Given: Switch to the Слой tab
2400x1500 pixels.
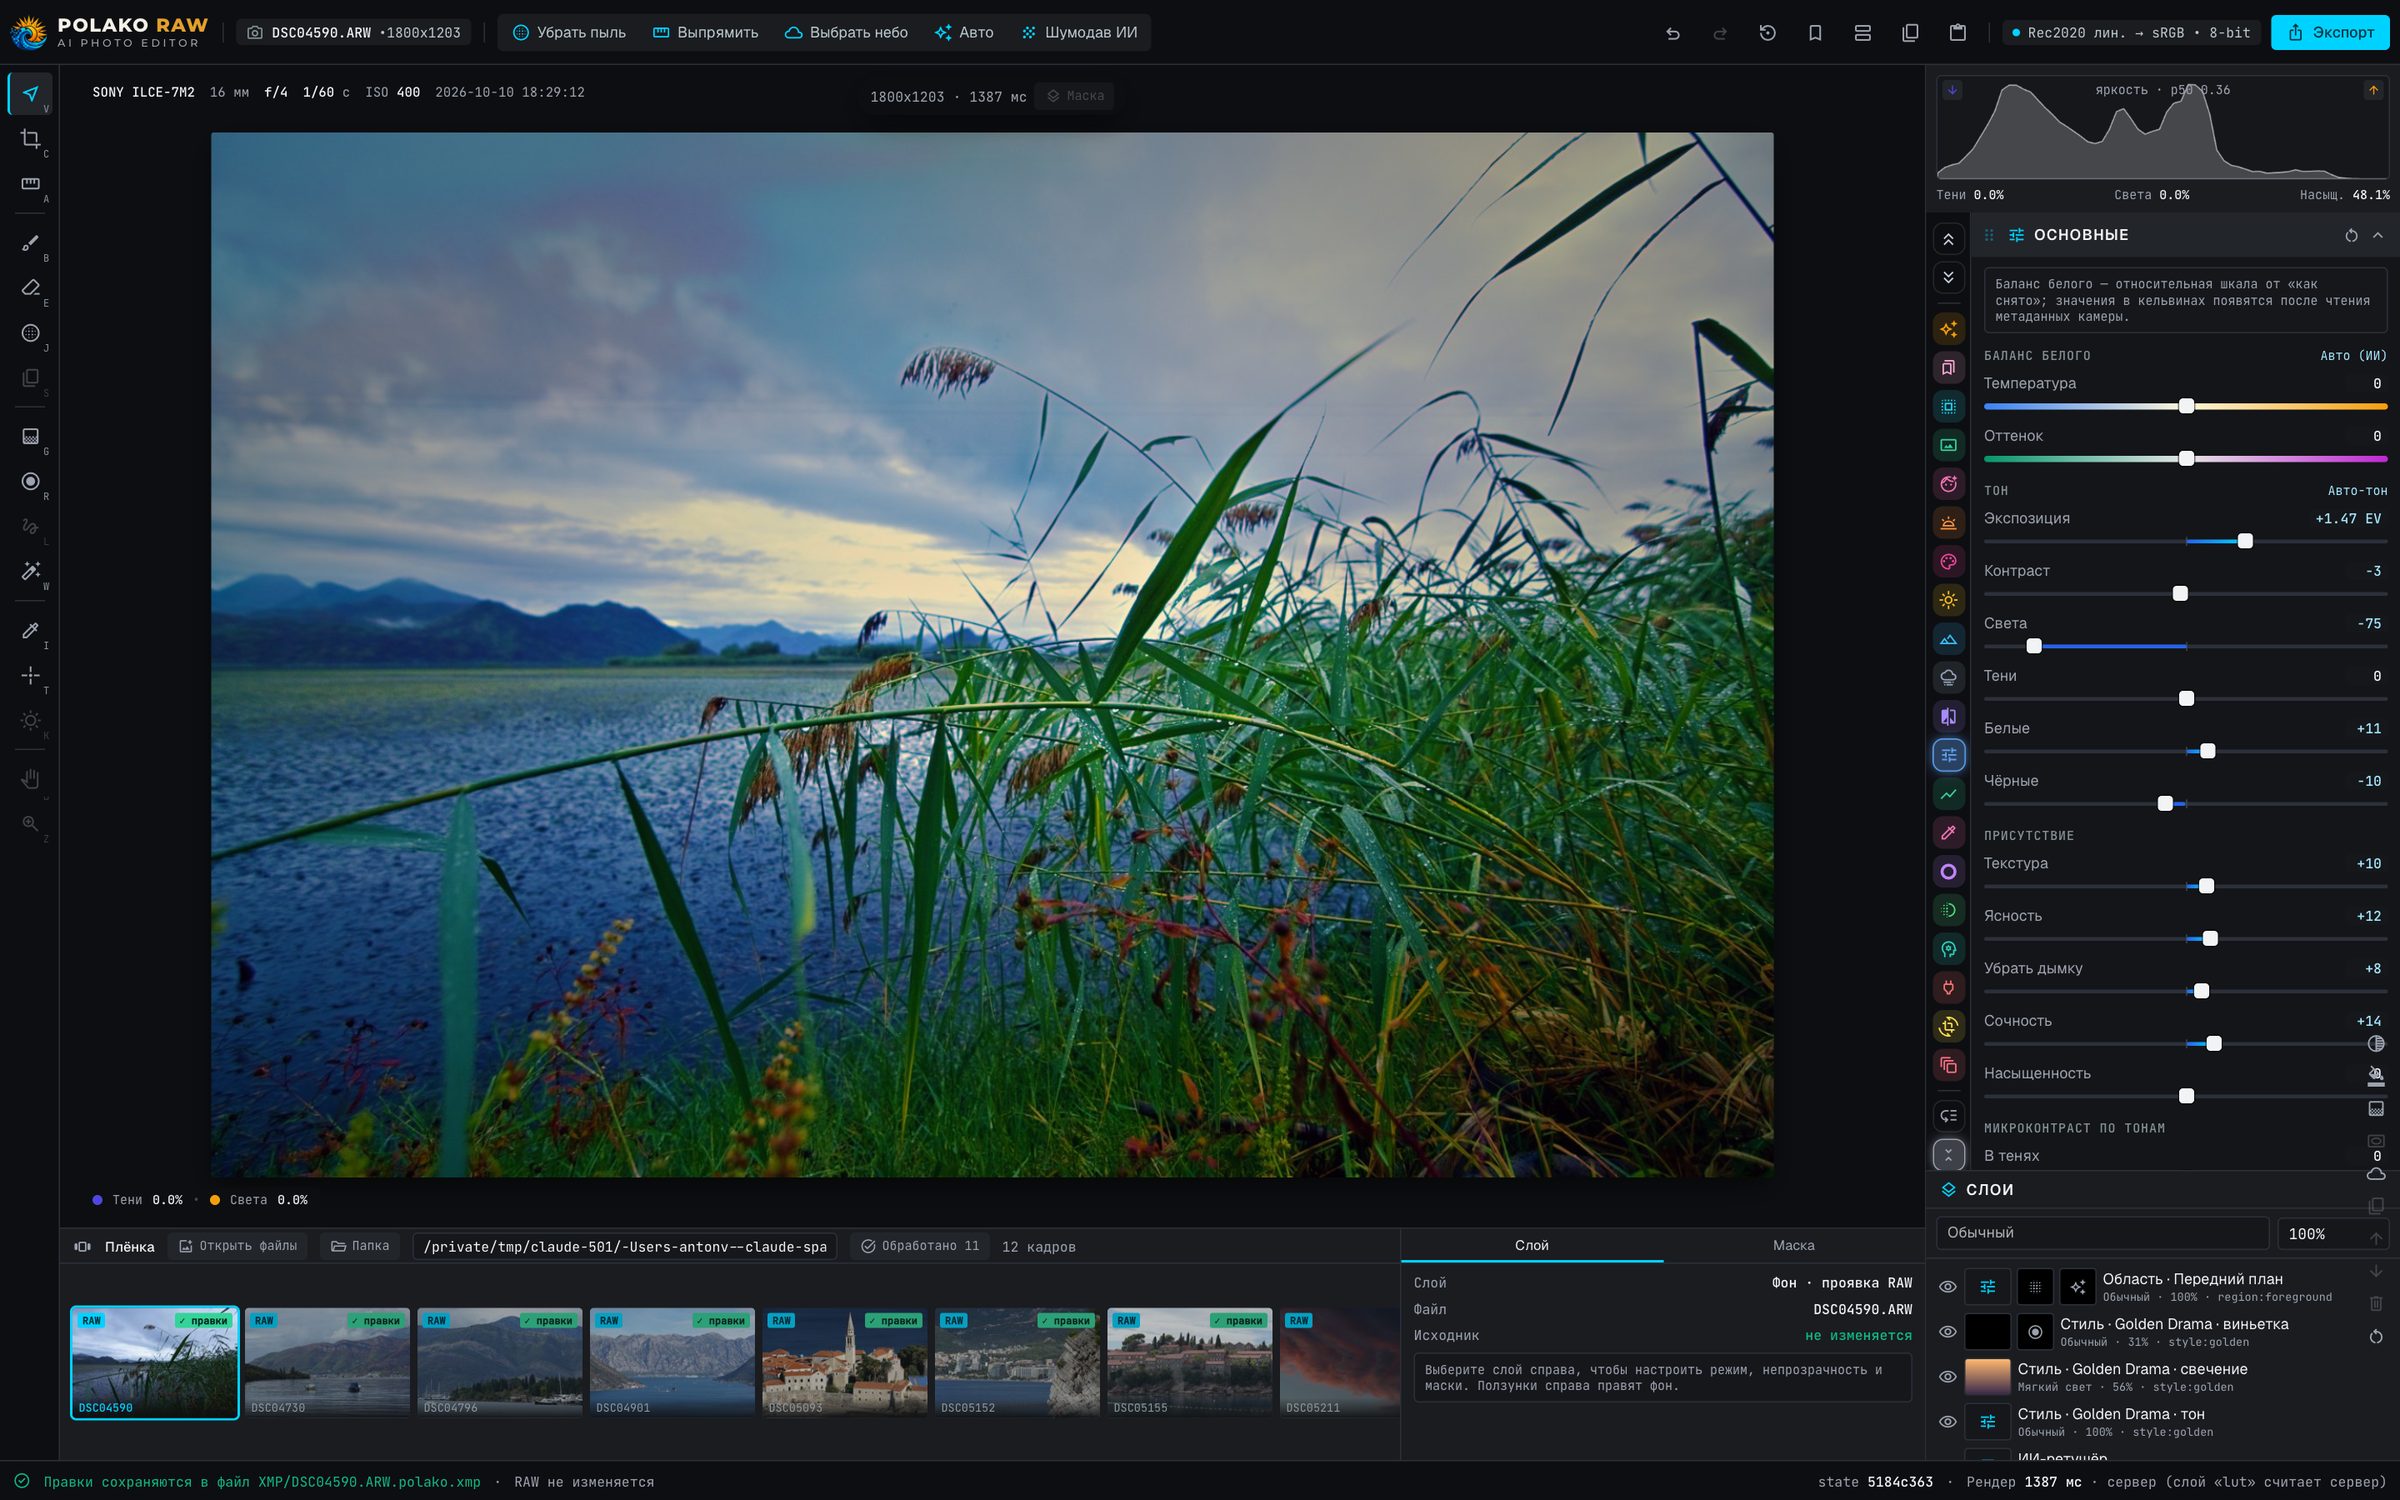Looking at the screenshot, I should (x=1531, y=1245).
